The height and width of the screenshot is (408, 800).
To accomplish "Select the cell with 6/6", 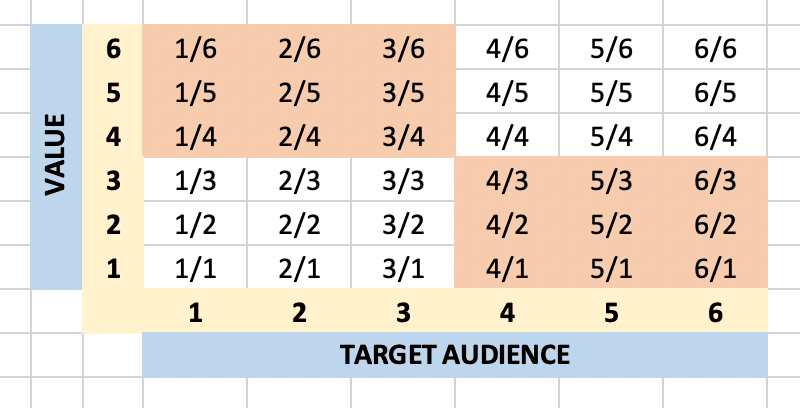I will tap(715, 47).
